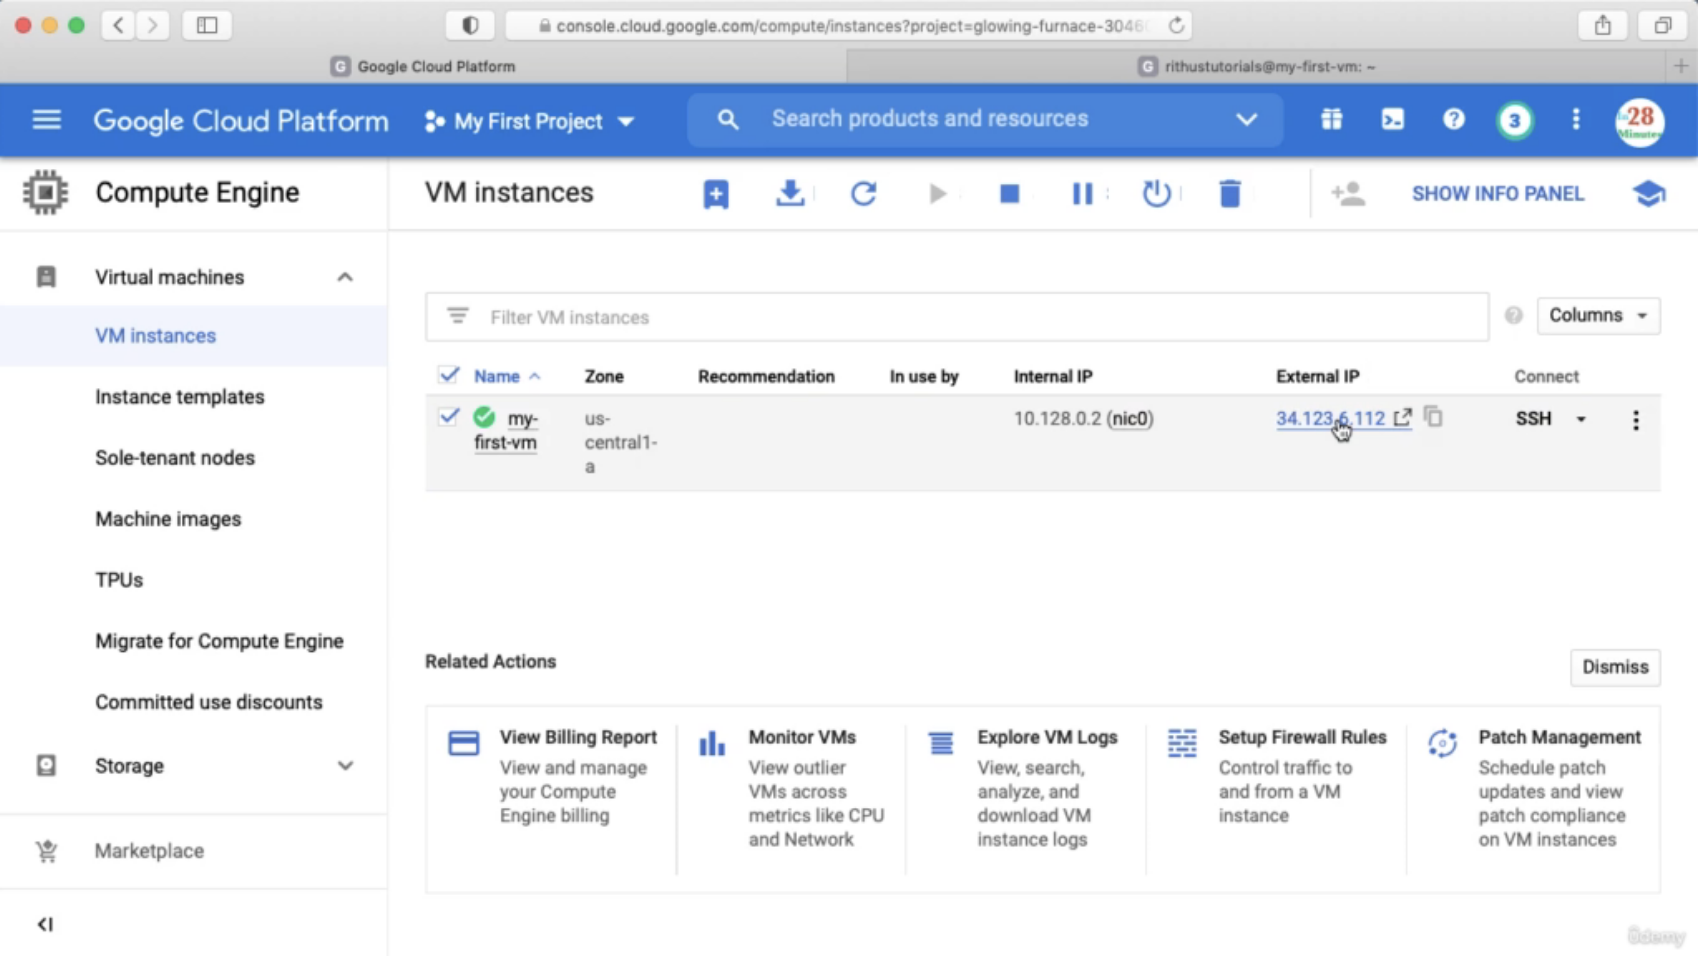Image resolution: width=1698 pixels, height=956 pixels.
Task: Click the Create Instance toolbar icon
Action: pos(716,194)
